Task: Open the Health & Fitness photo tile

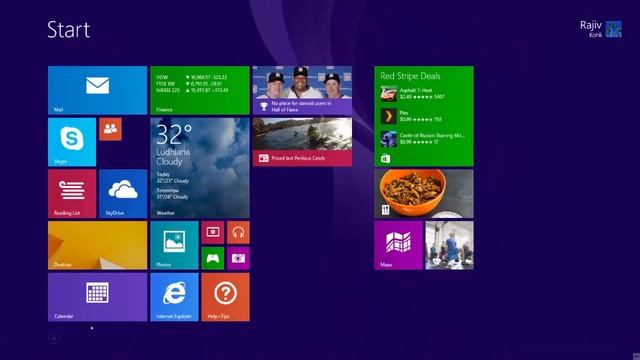Action: tap(449, 245)
